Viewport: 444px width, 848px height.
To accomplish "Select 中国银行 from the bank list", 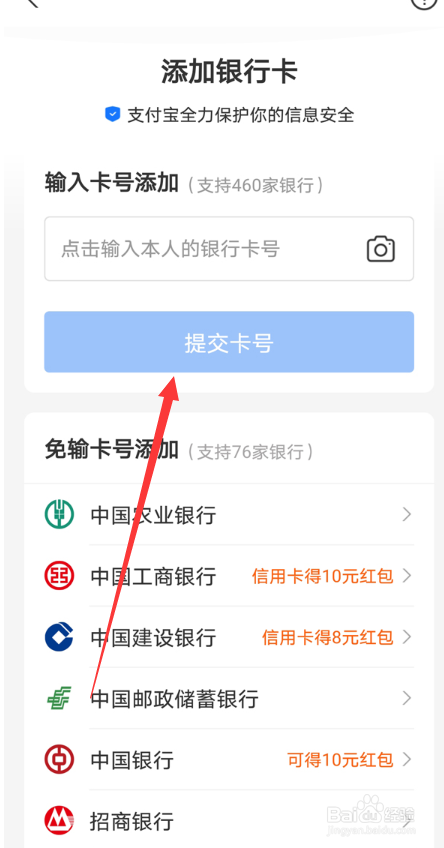I will coord(229,760).
